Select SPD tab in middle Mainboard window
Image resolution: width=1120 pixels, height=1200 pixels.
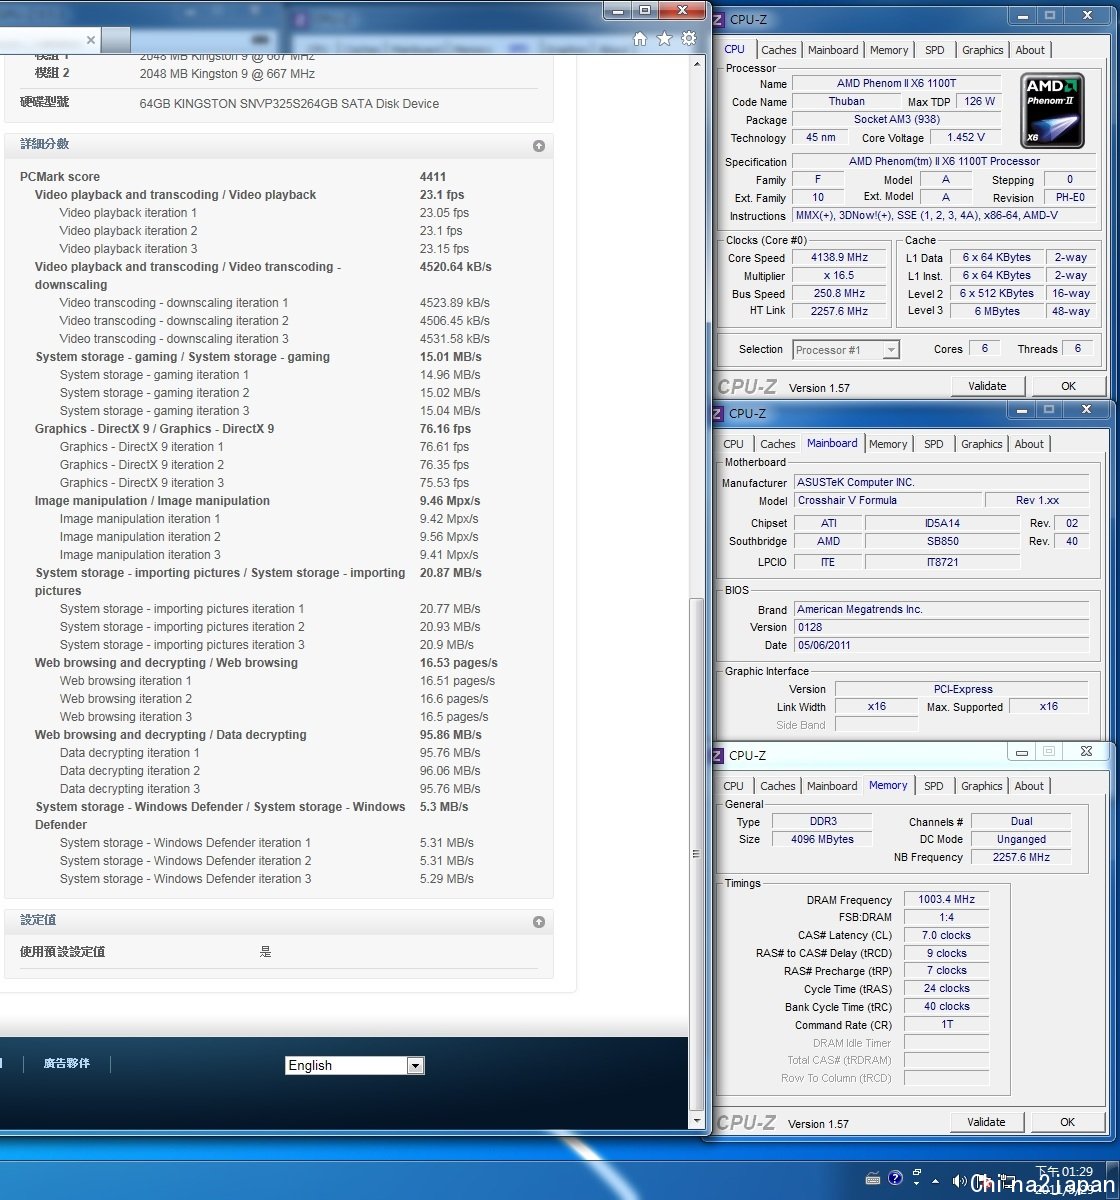pyautogui.click(x=934, y=444)
